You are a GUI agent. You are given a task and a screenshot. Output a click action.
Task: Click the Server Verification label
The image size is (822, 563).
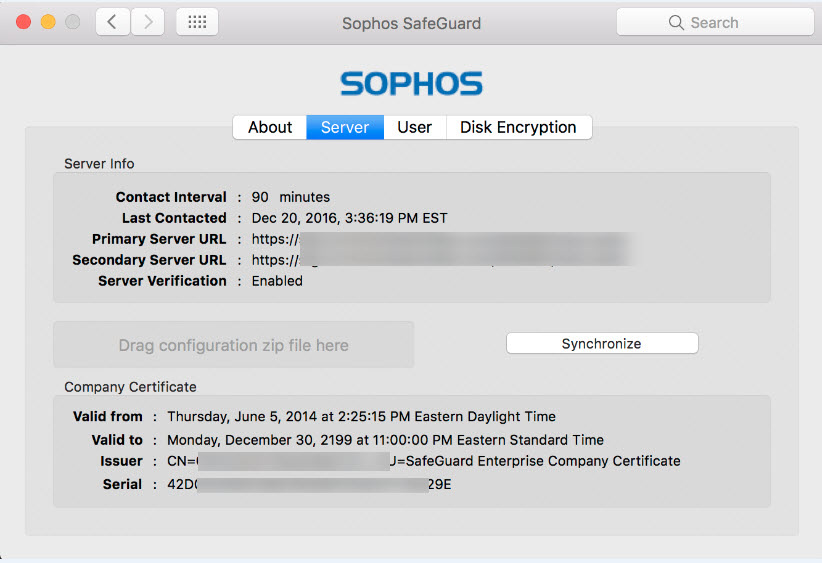[163, 281]
